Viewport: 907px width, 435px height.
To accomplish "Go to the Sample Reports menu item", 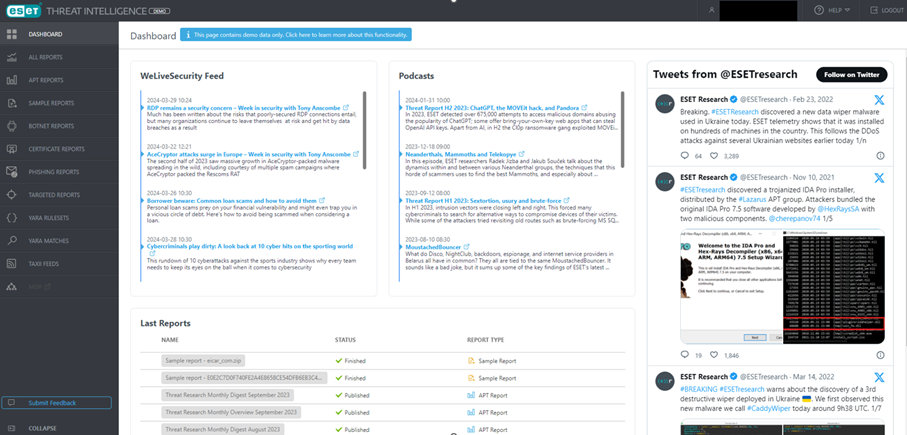I will 51,103.
